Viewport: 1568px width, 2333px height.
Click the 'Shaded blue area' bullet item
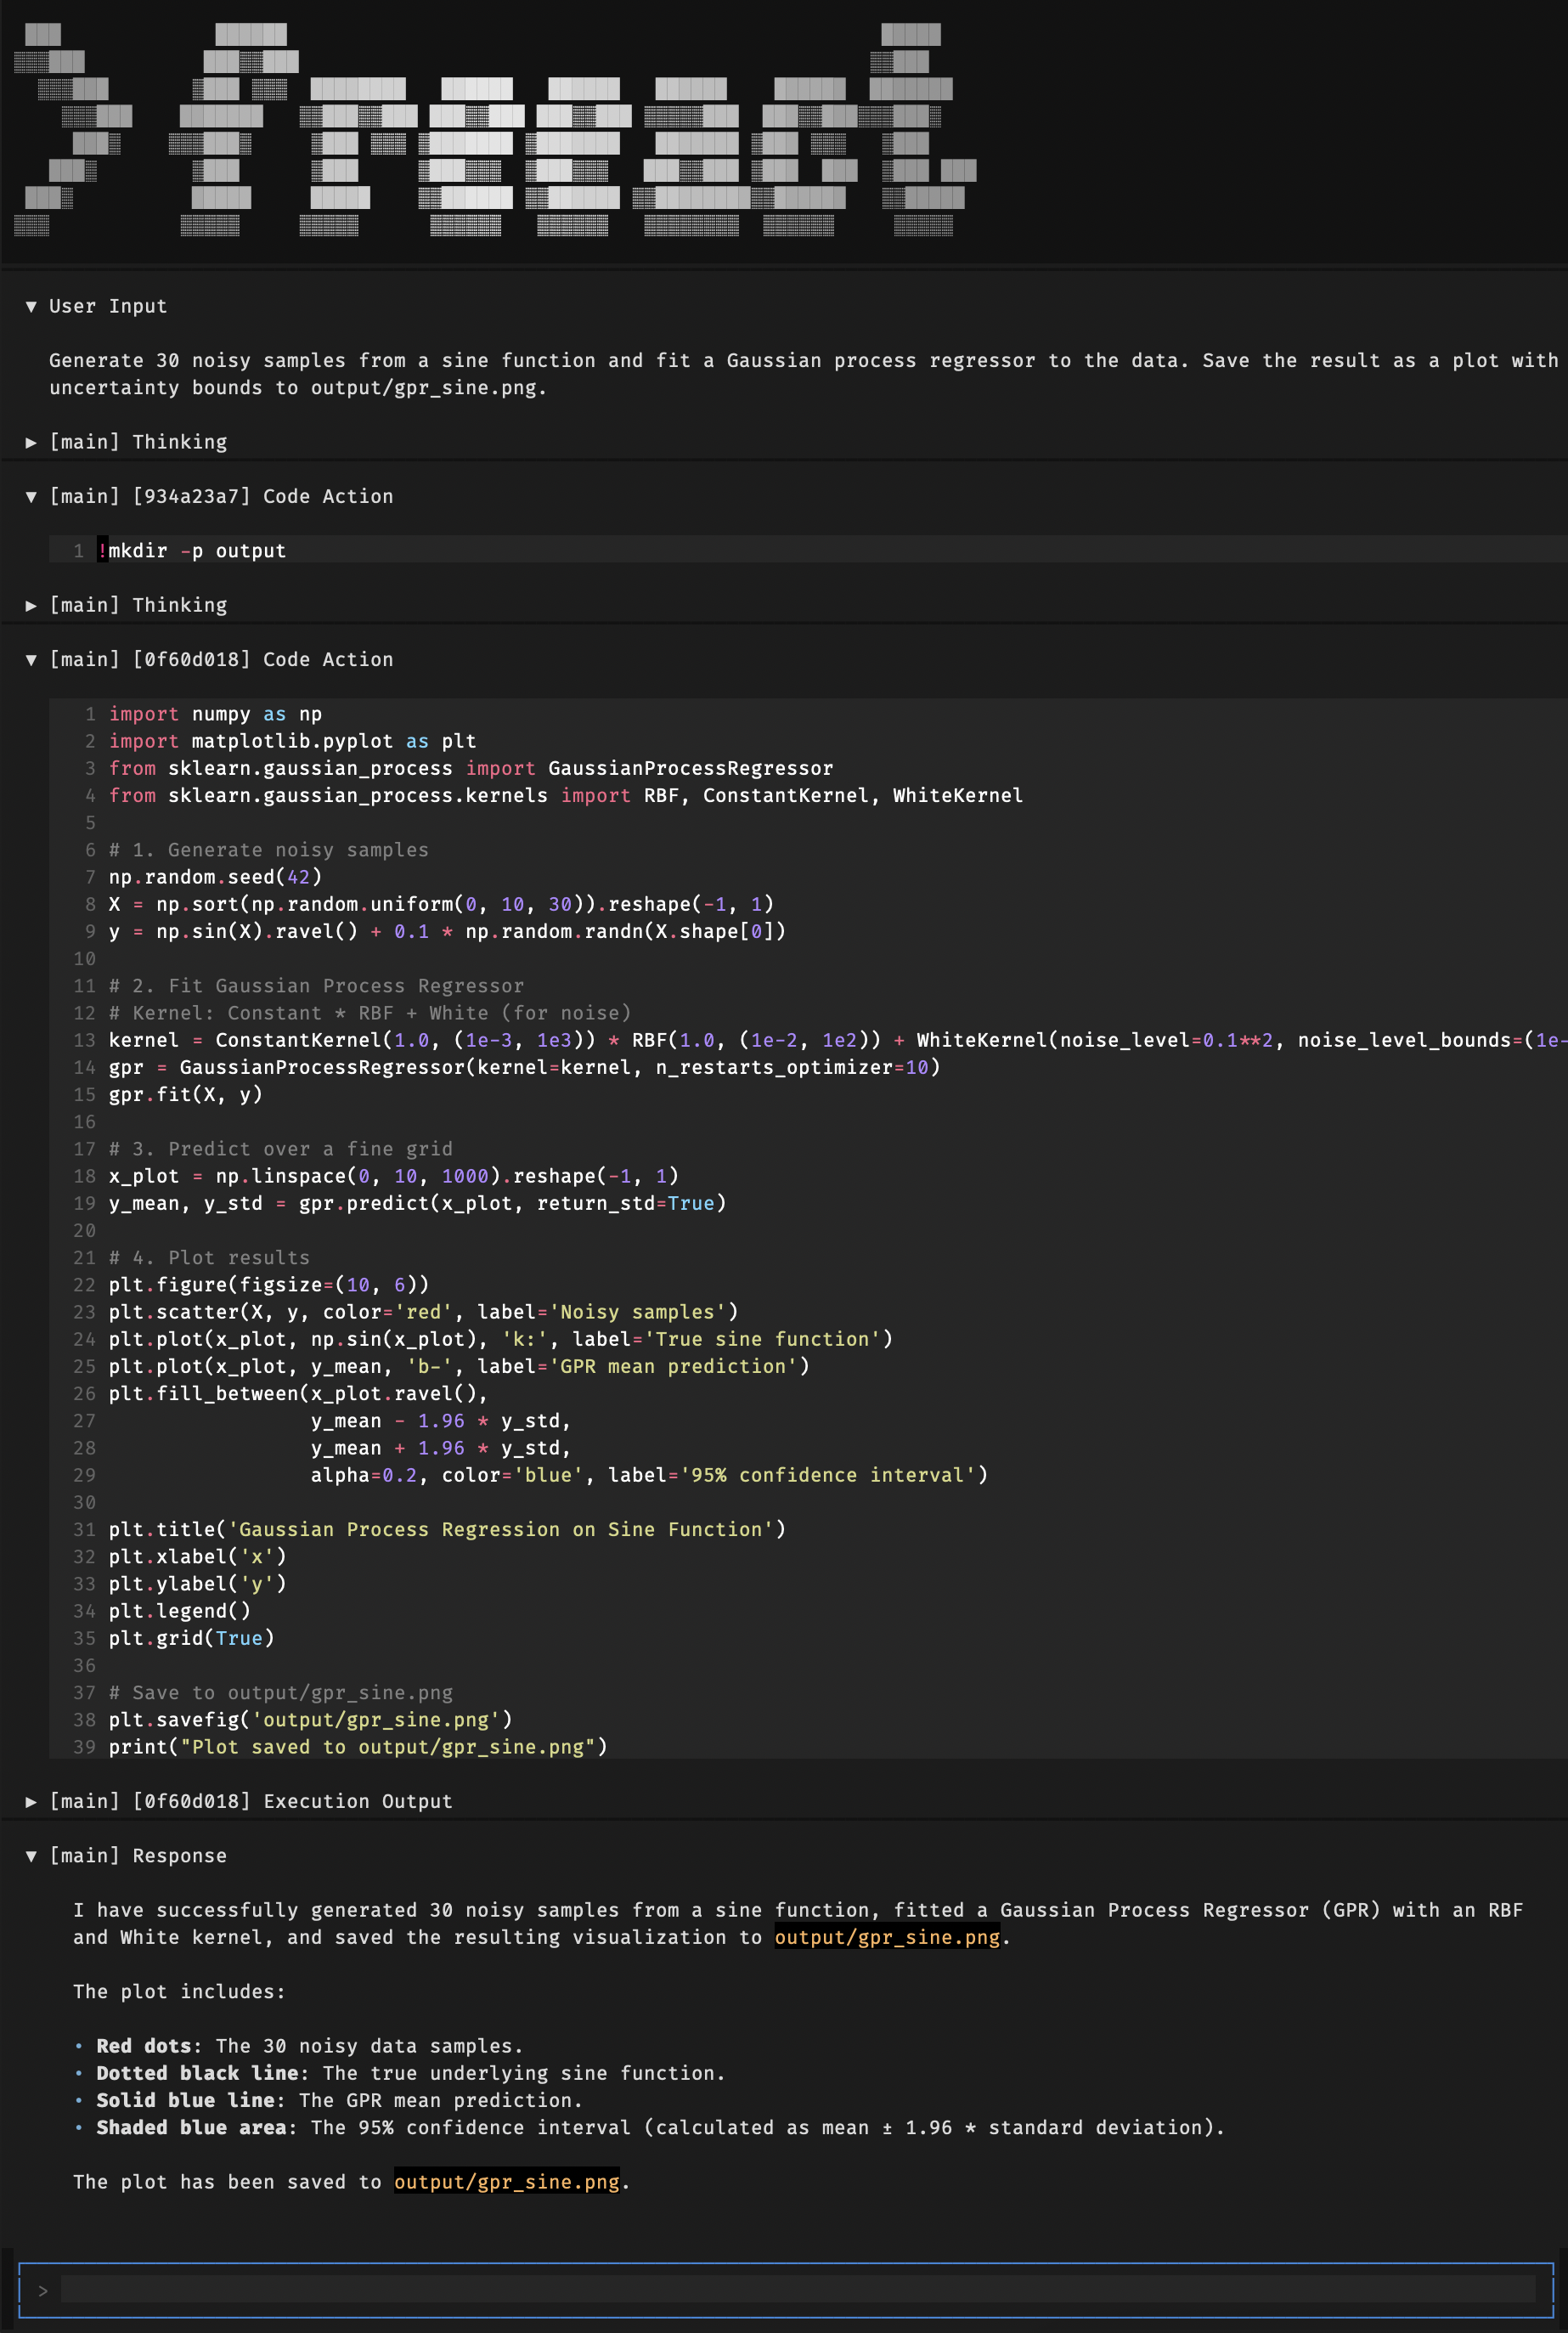[660, 2127]
